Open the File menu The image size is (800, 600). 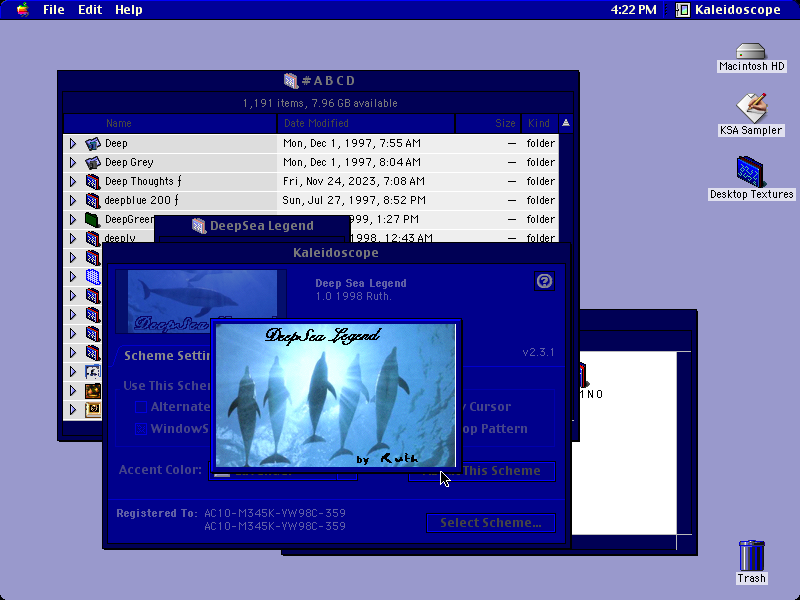point(54,10)
